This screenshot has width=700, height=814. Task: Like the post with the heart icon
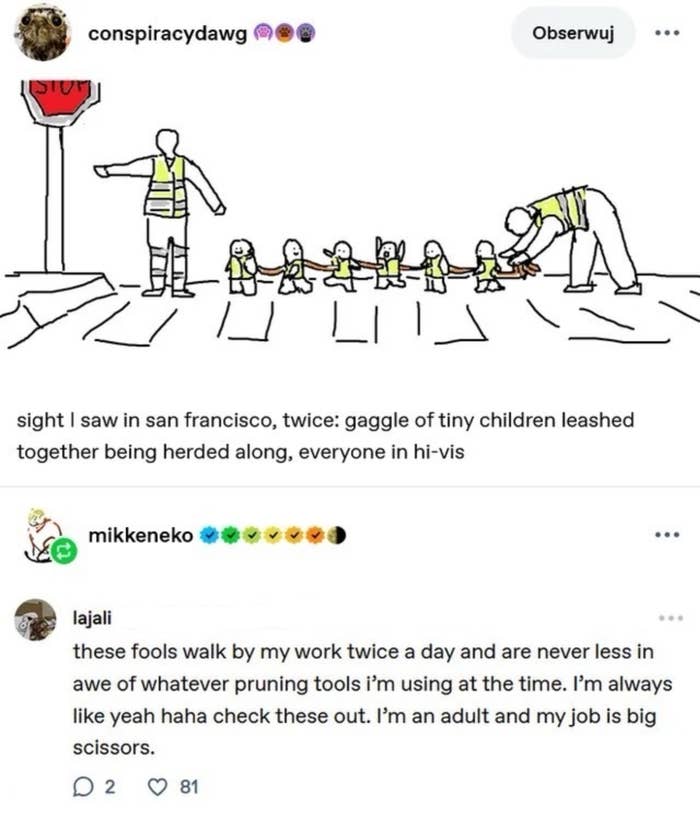(x=154, y=786)
